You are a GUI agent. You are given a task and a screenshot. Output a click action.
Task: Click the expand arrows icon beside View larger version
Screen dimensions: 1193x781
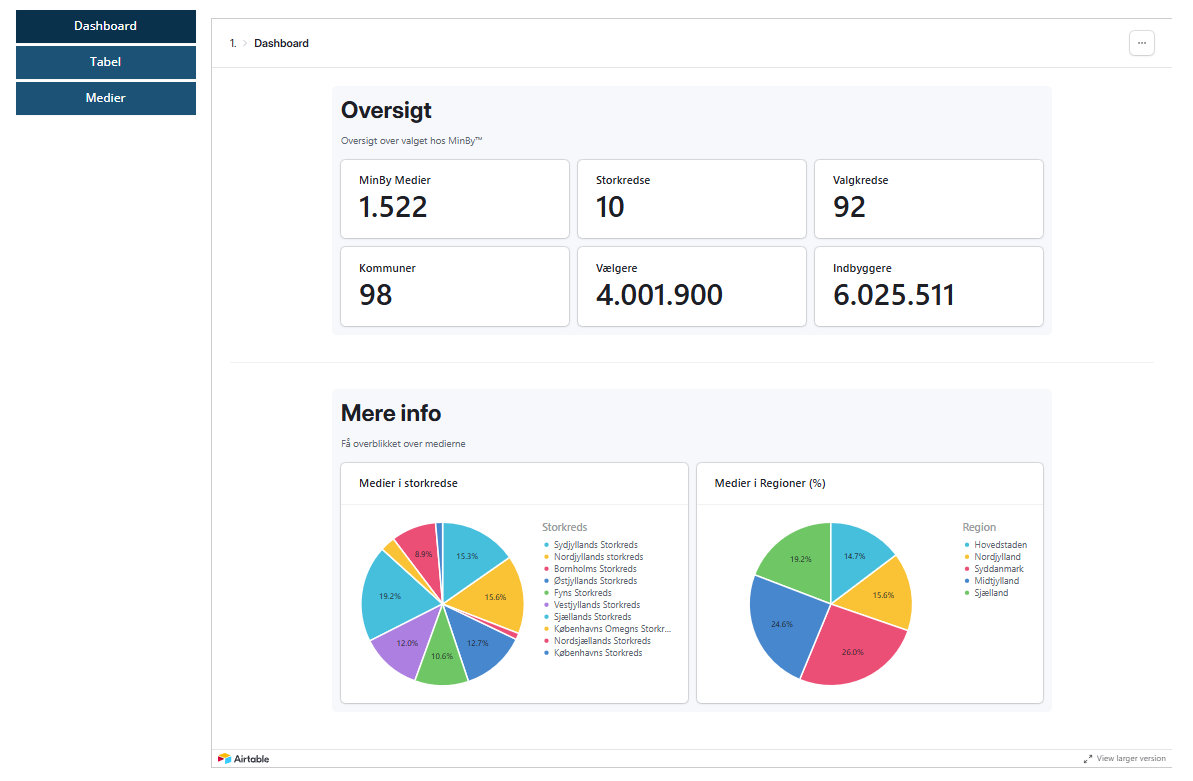[x=1087, y=759]
